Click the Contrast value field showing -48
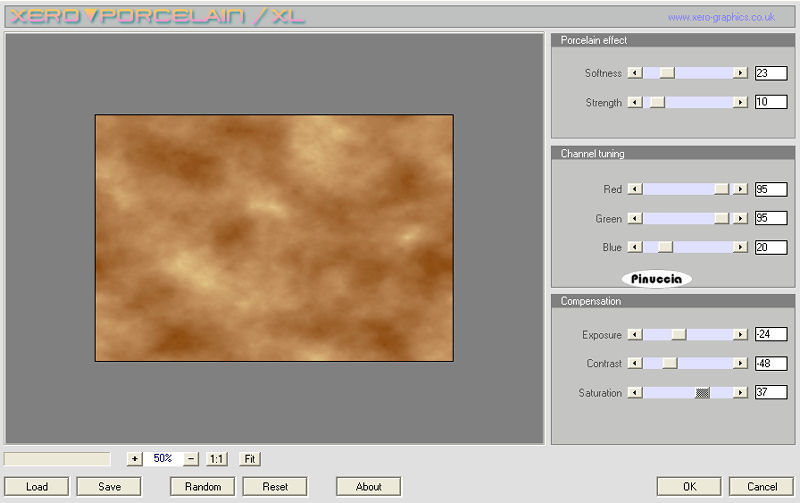The image size is (800, 503). pos(771,363)
